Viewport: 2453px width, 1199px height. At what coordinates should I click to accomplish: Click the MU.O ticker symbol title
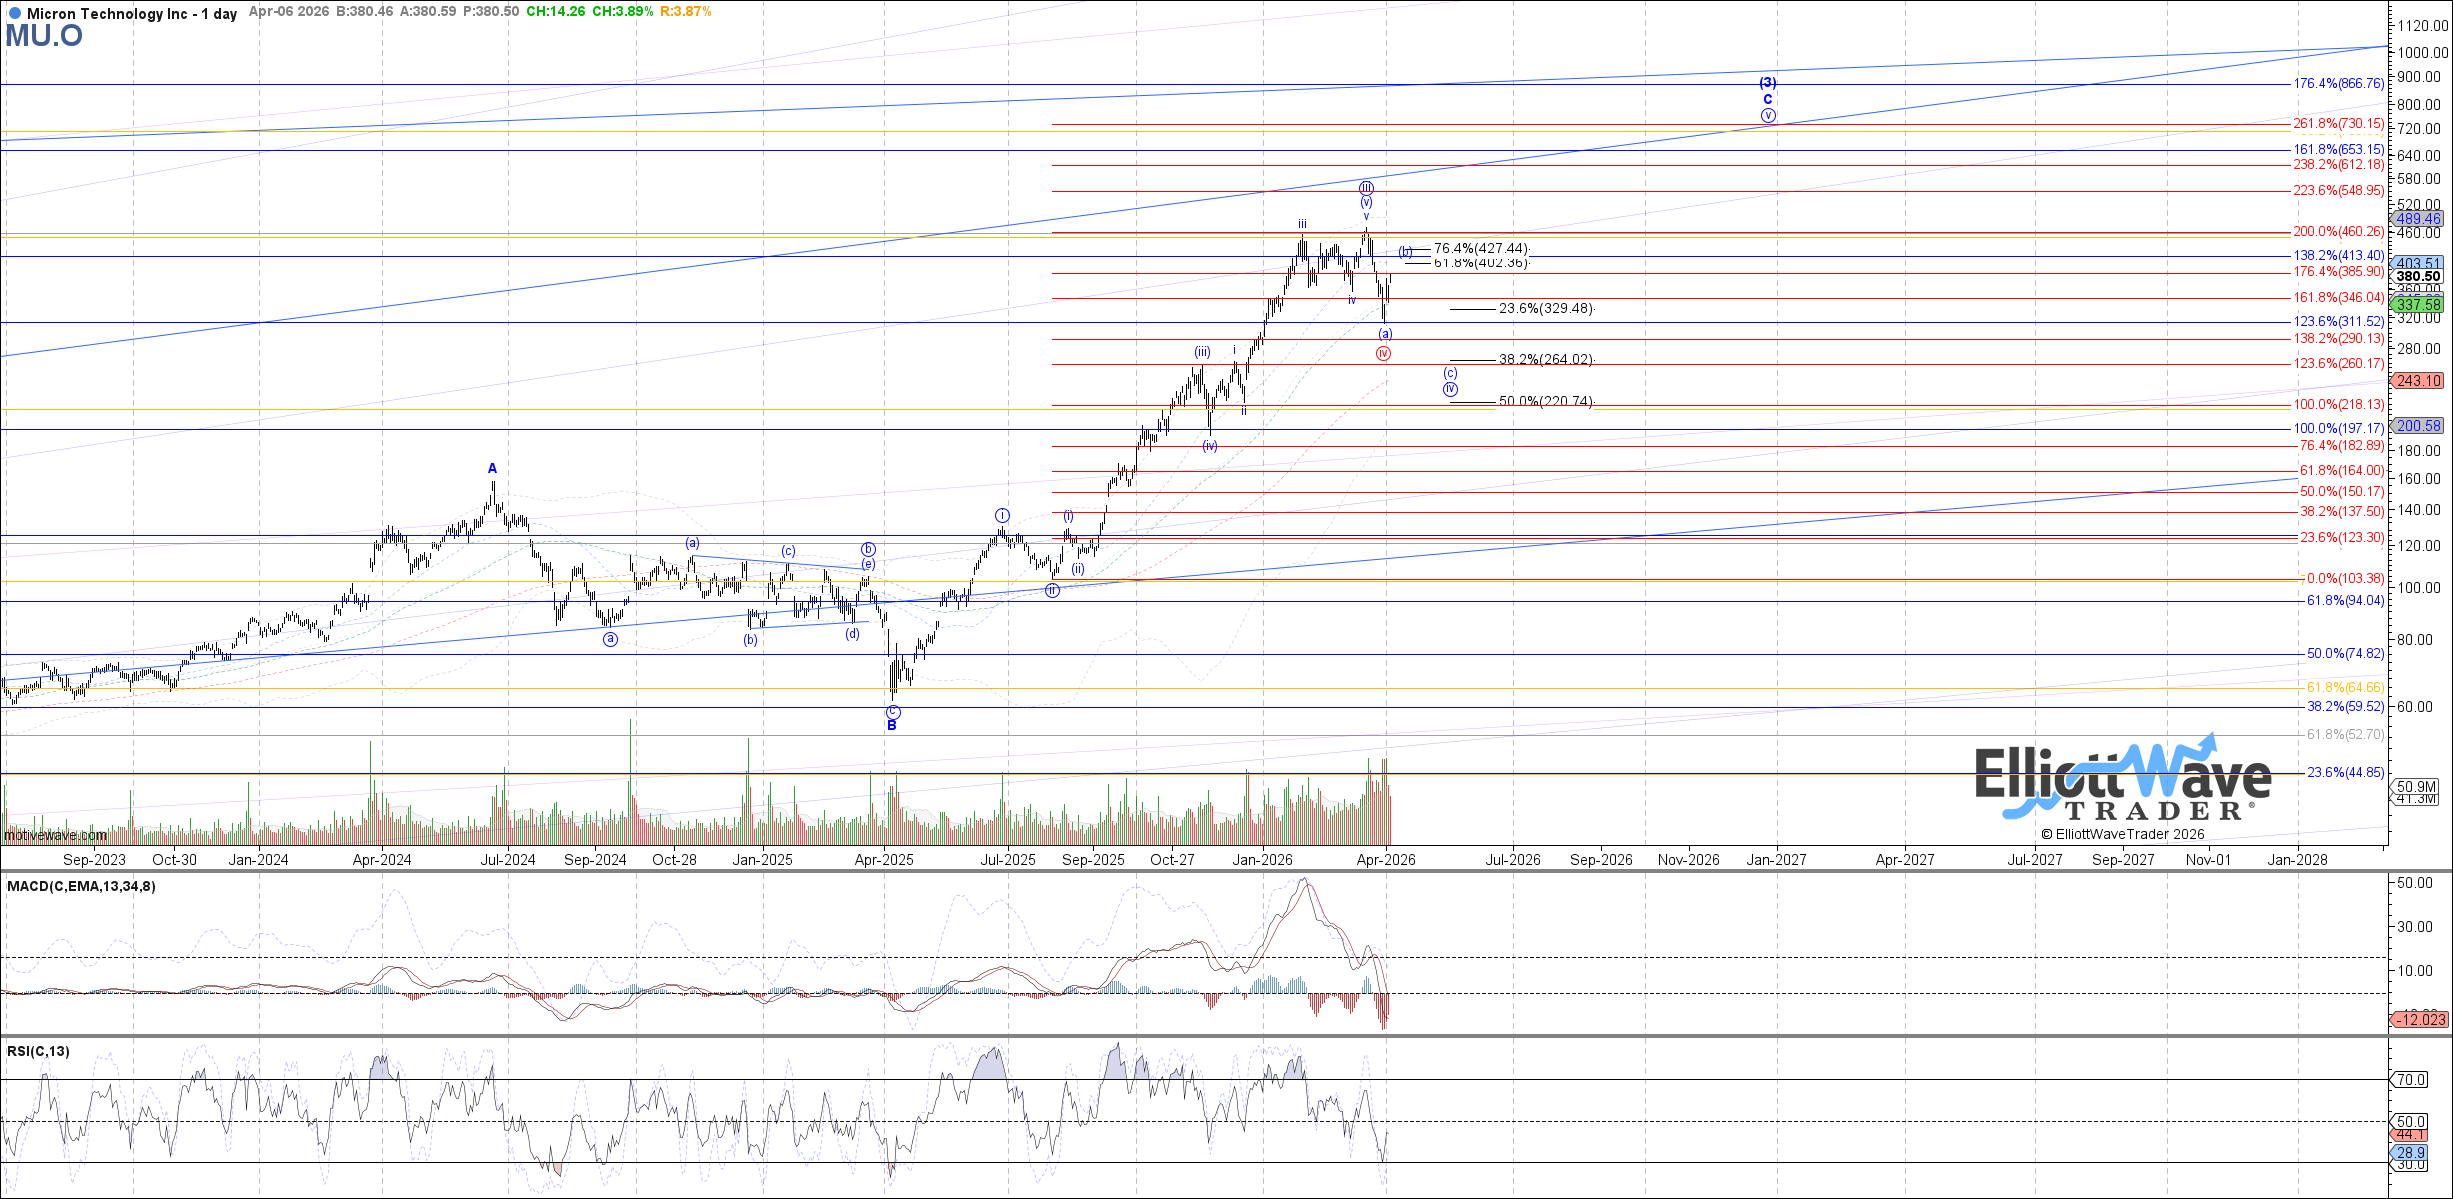tap(44, 36)
